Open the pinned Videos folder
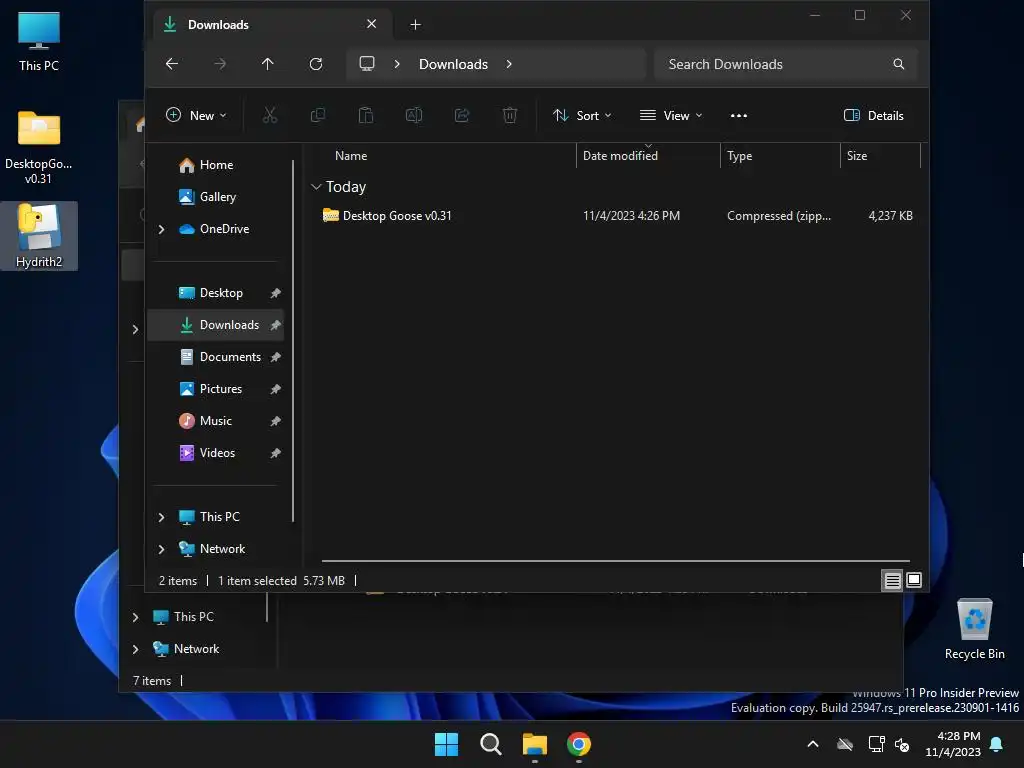 point(216,453)
